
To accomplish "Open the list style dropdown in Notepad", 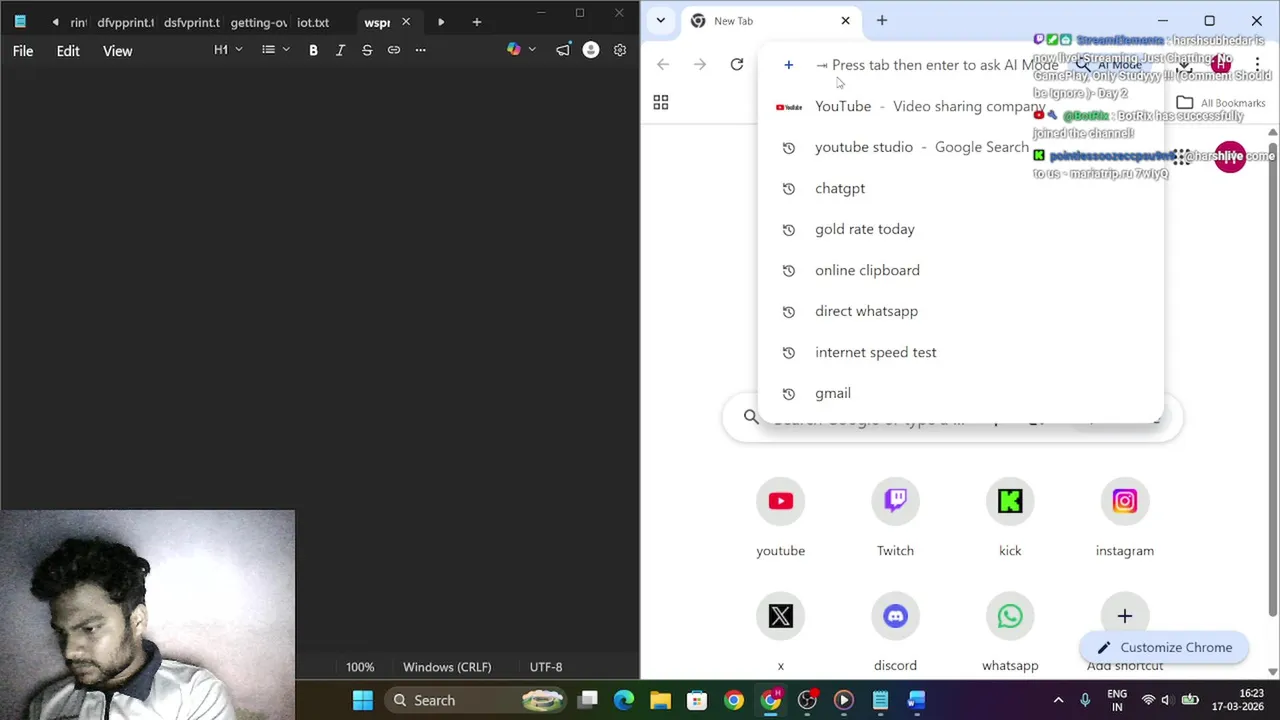I will click(275, 50).
